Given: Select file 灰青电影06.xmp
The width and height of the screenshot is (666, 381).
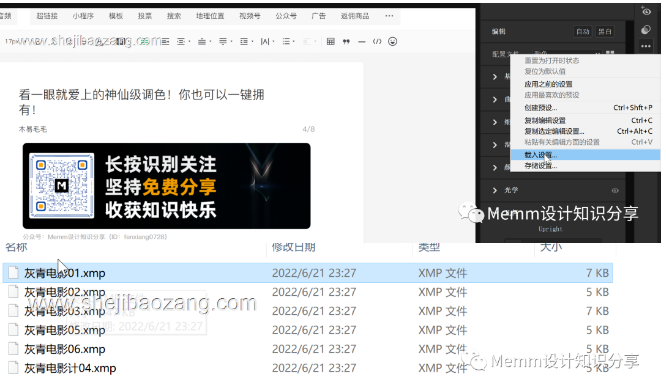Looking at the screenshot, I should (x=308, y=349).
